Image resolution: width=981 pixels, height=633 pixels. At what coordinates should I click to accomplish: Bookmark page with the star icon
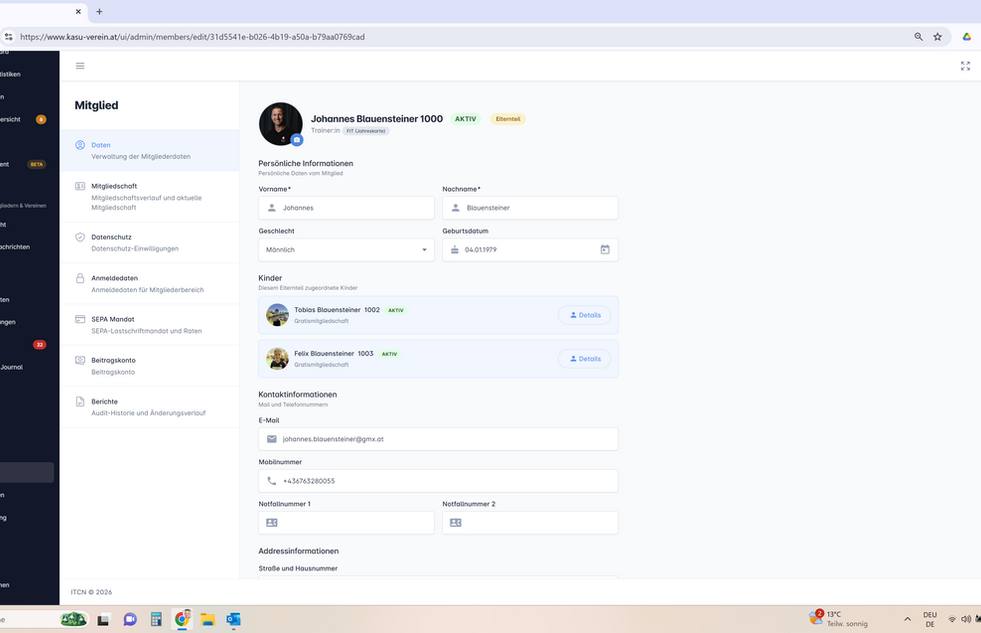pos(937,37)
